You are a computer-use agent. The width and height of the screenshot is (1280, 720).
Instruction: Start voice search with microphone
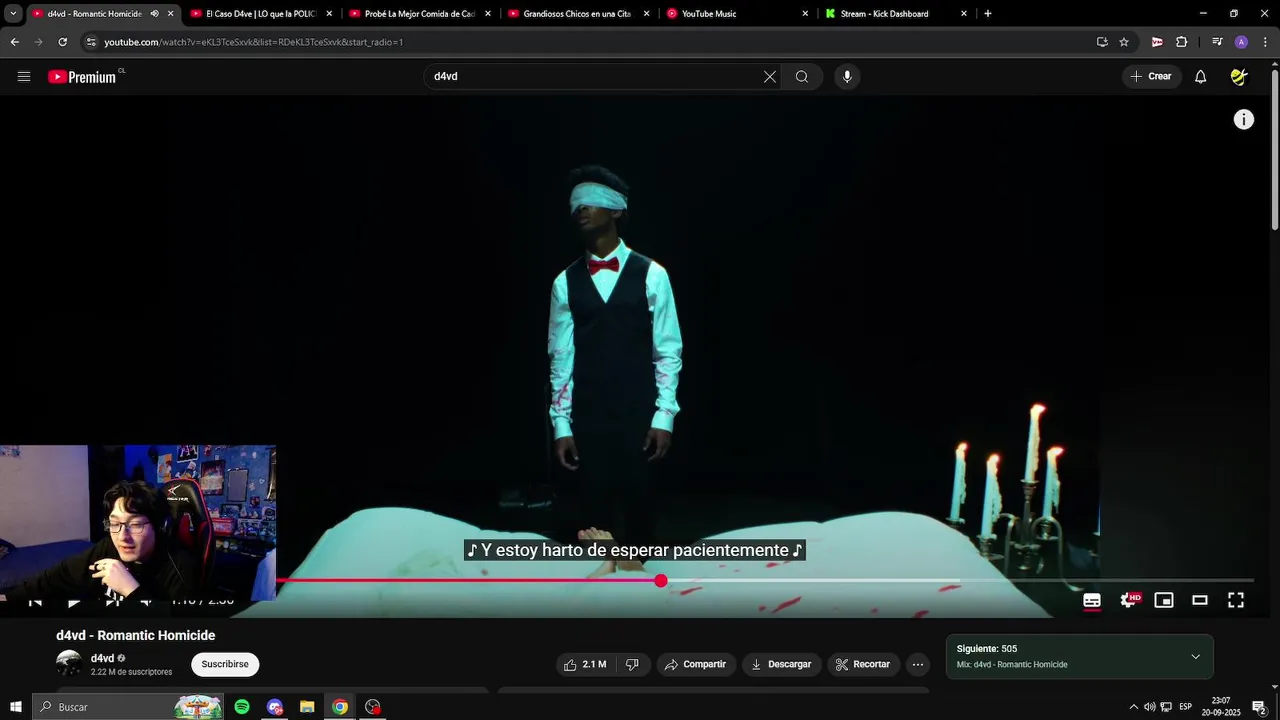pyautogui.click(x=847, y=76)
